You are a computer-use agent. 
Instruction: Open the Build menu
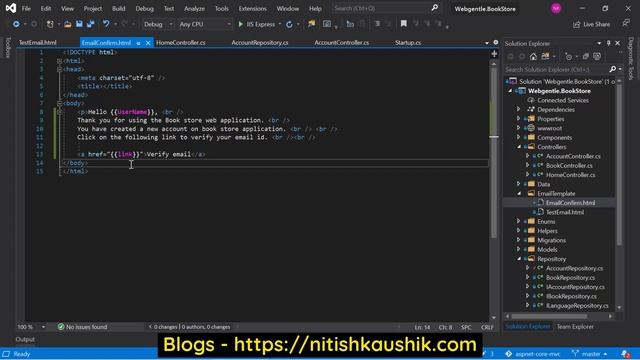click(x=119, y=8)
